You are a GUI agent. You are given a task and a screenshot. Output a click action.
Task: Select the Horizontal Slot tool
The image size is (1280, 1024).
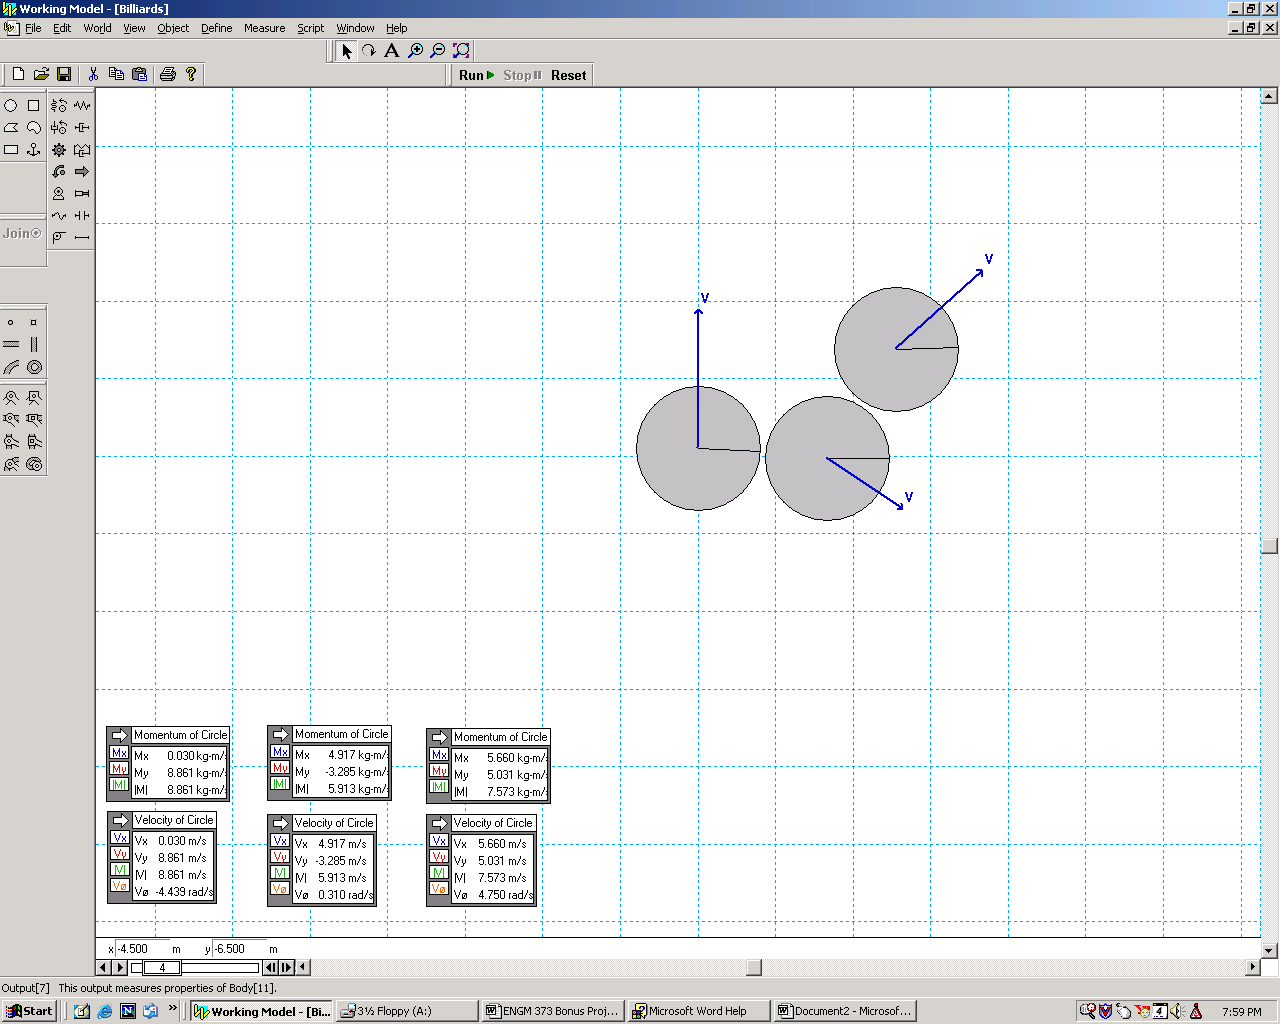tap(11, 345)
